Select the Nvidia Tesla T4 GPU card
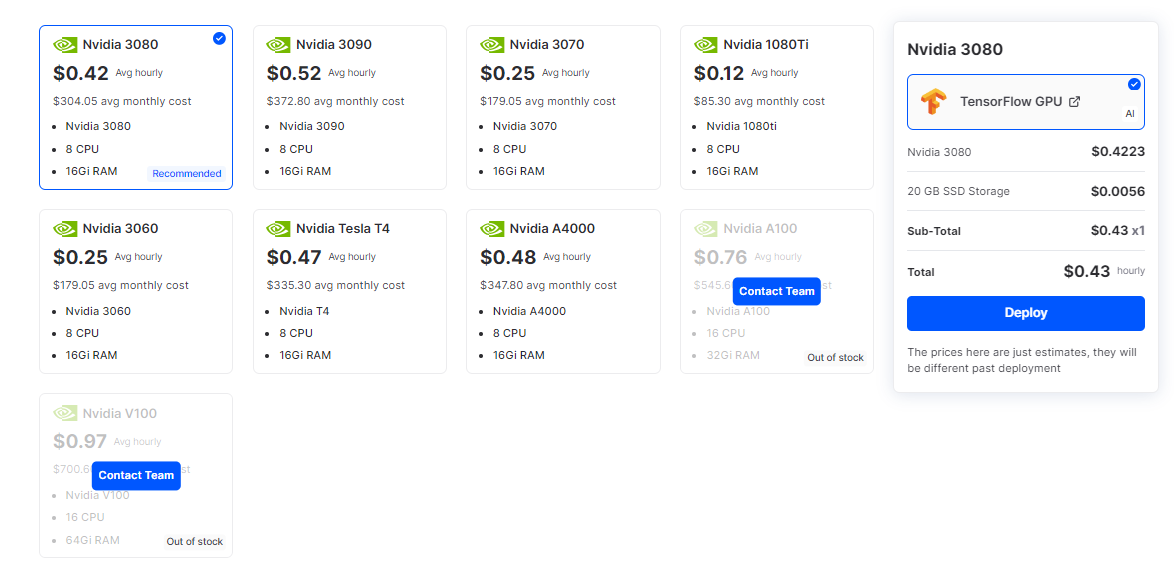Viewport: 1174px width, 567px height. (350, 291)
